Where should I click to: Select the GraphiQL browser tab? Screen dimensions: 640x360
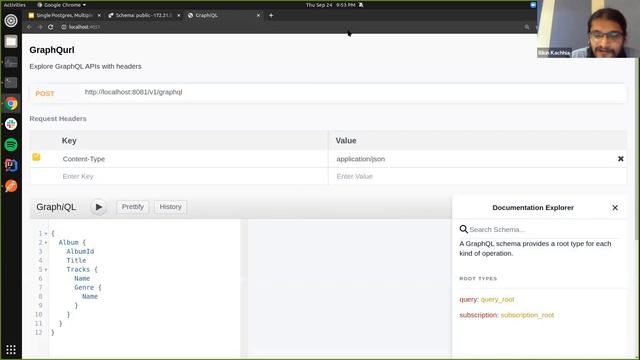click(x=222, y=16)
